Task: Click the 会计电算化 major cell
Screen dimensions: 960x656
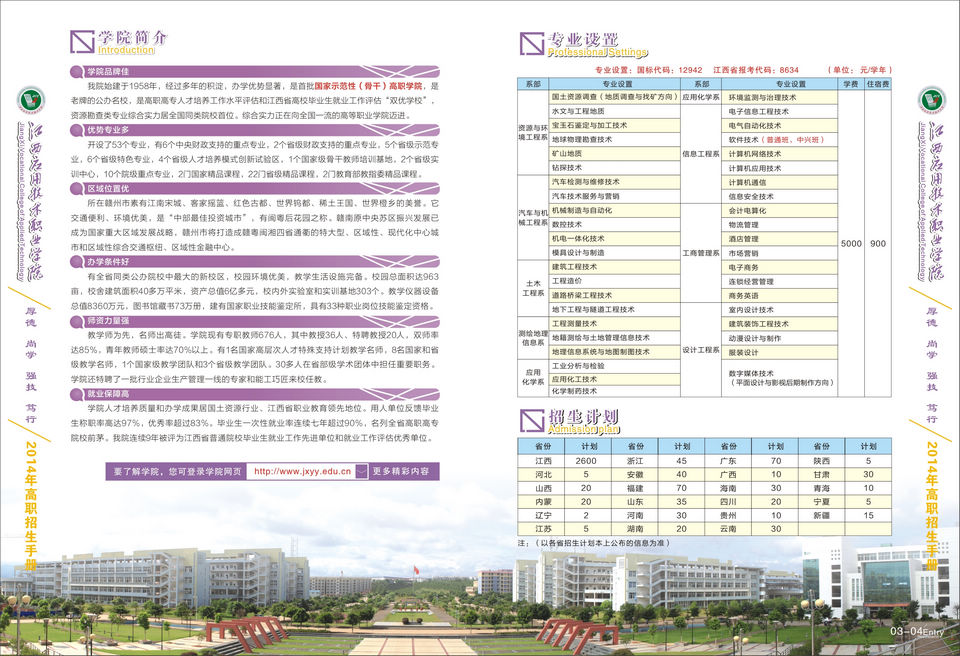Action: coord(779,211)
